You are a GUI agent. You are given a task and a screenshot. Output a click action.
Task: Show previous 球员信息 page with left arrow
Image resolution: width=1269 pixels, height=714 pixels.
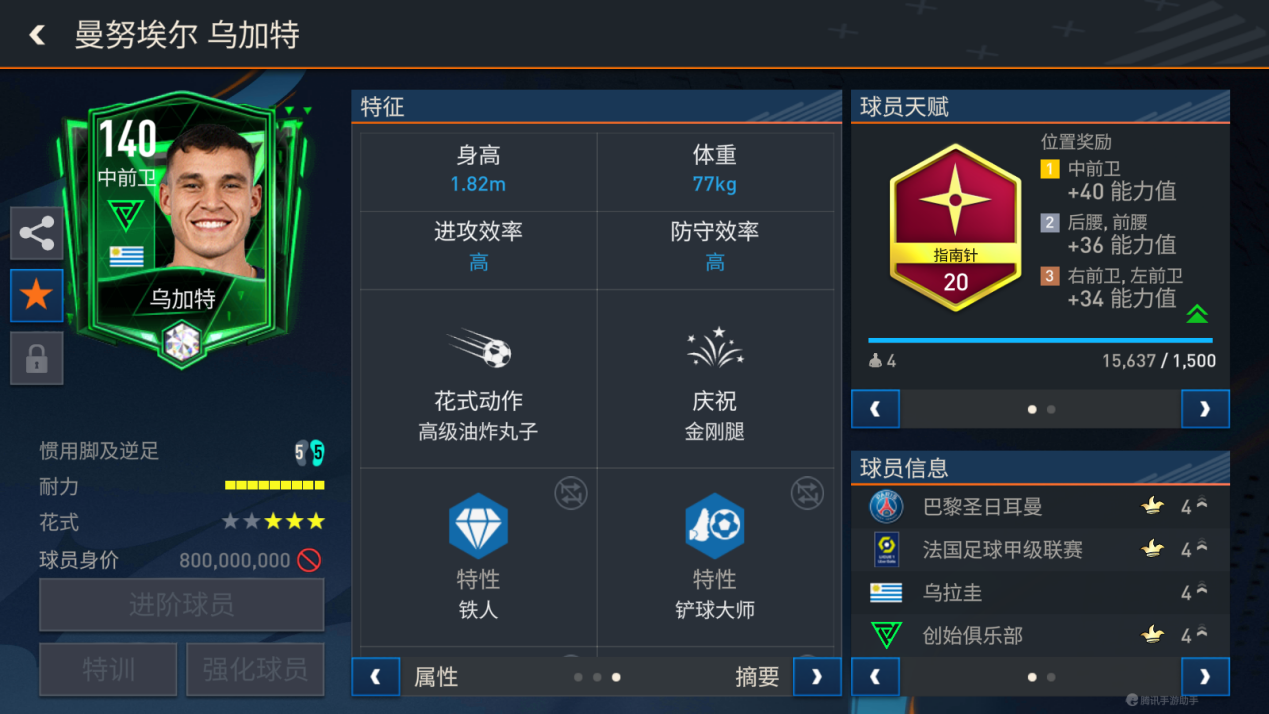tap(875, 677)
